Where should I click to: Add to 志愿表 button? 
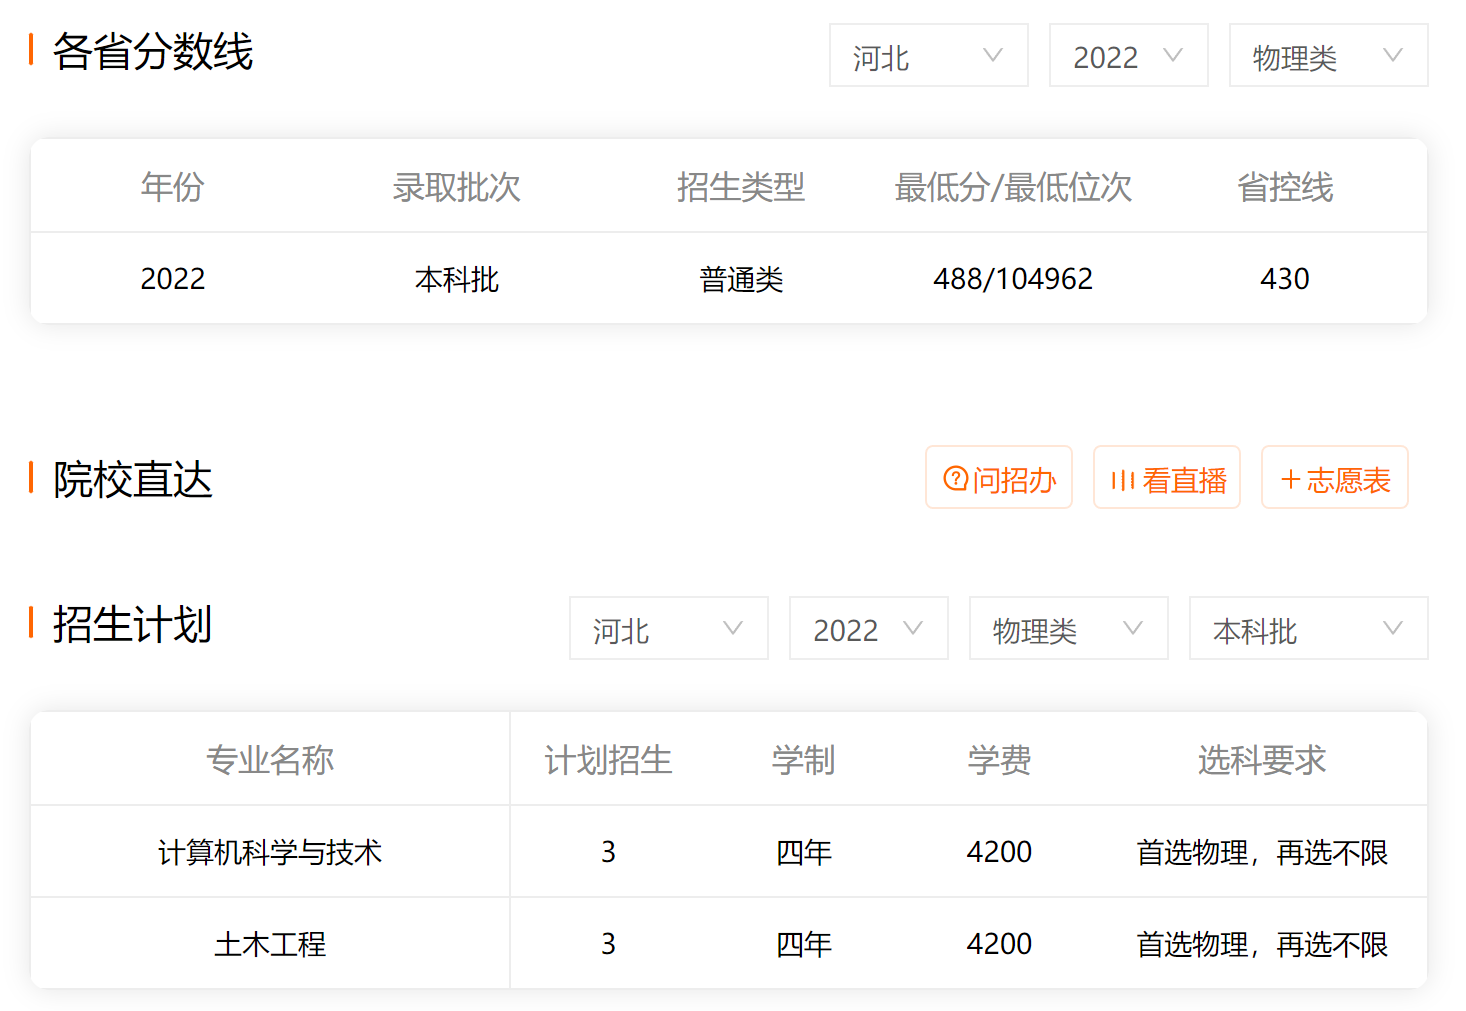(1335, 478)
